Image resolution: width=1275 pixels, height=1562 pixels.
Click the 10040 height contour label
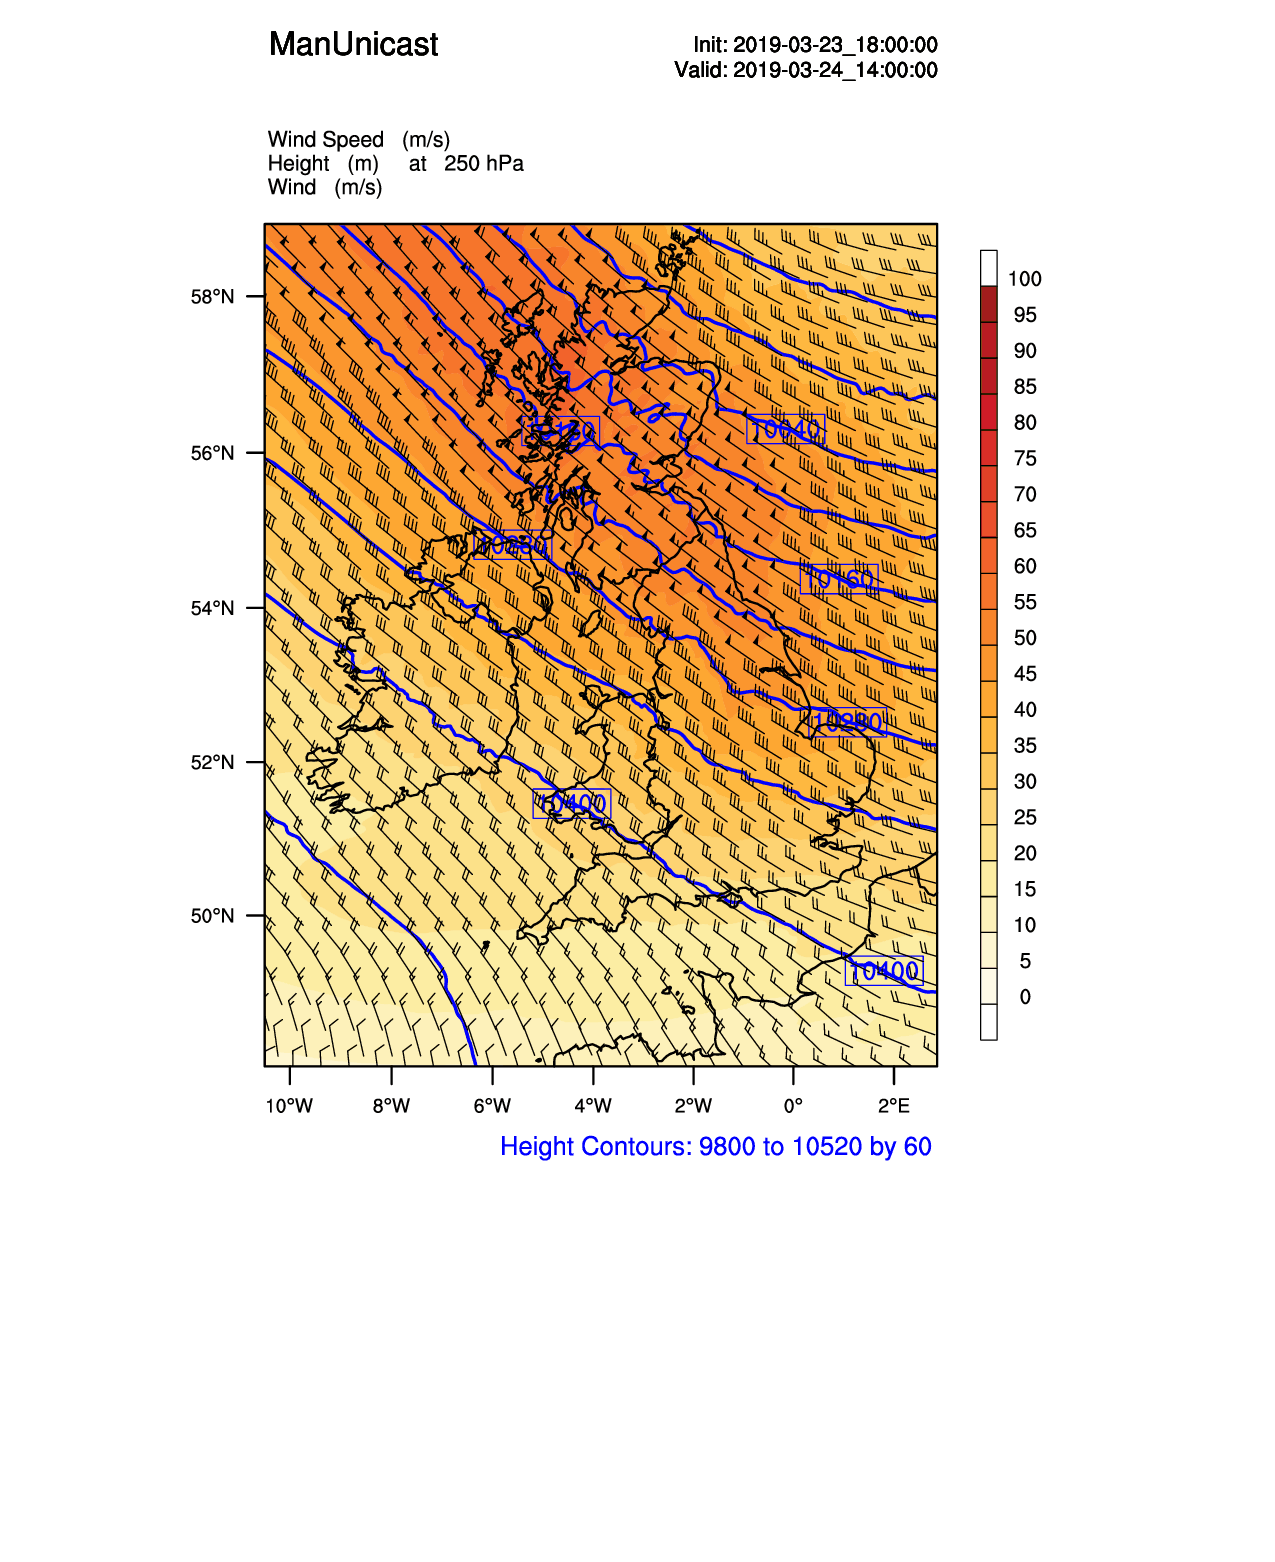coord(785,429)
